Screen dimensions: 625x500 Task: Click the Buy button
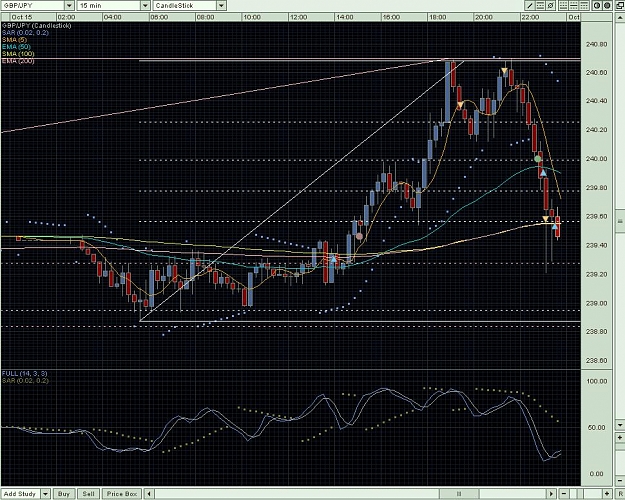coord(64,494)
